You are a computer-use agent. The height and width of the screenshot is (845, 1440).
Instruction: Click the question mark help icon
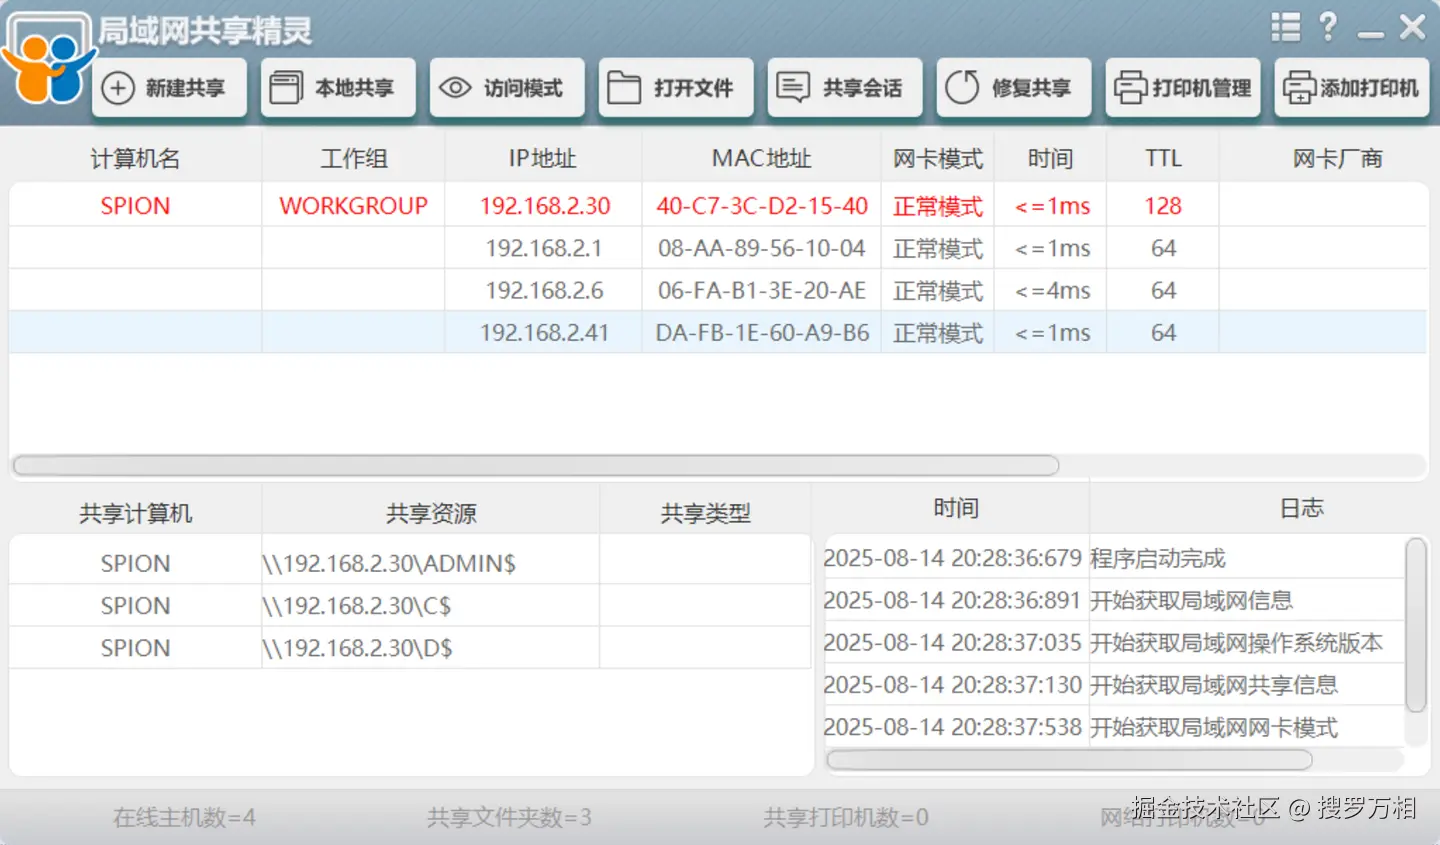(1328, 27)
